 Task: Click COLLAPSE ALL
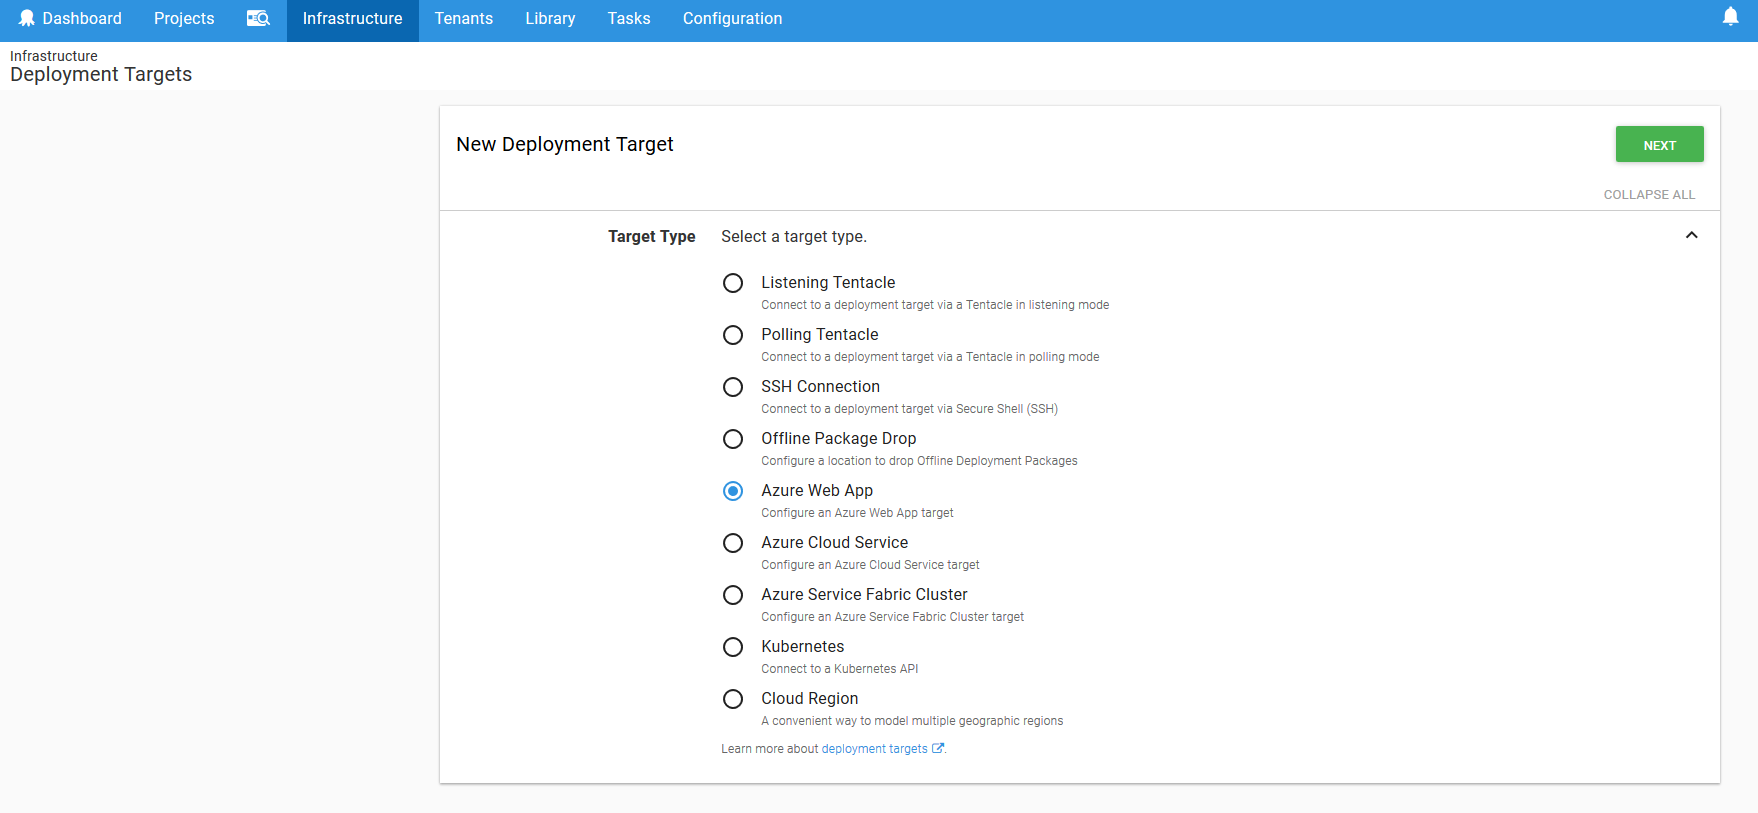1649,194
